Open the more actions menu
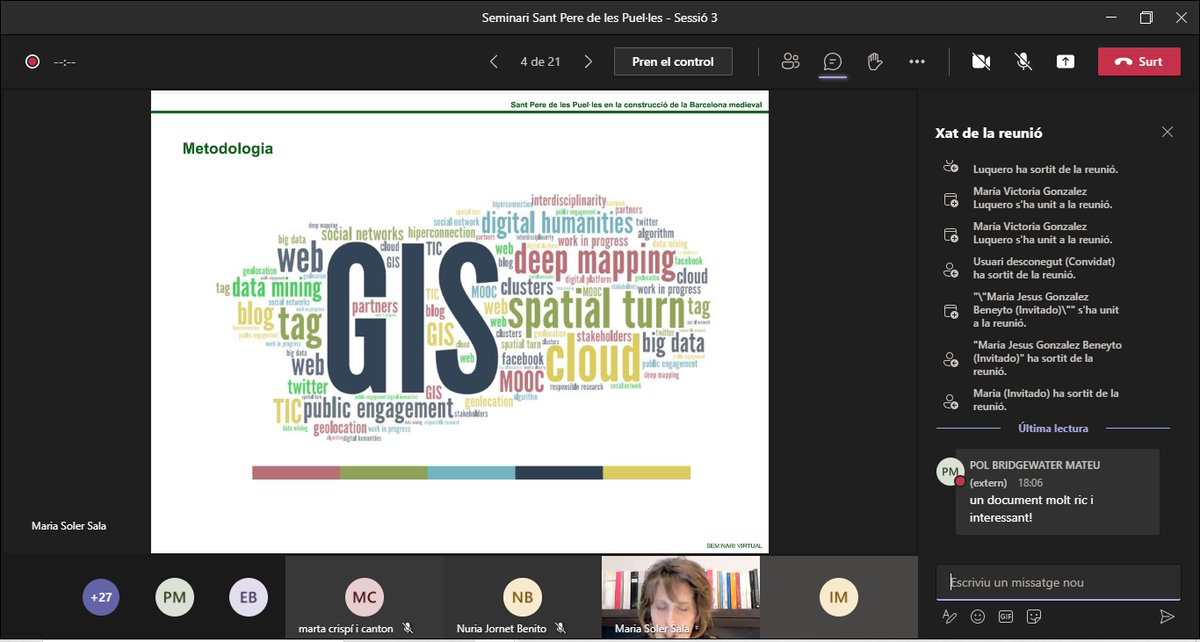 [x=917, y=61]
